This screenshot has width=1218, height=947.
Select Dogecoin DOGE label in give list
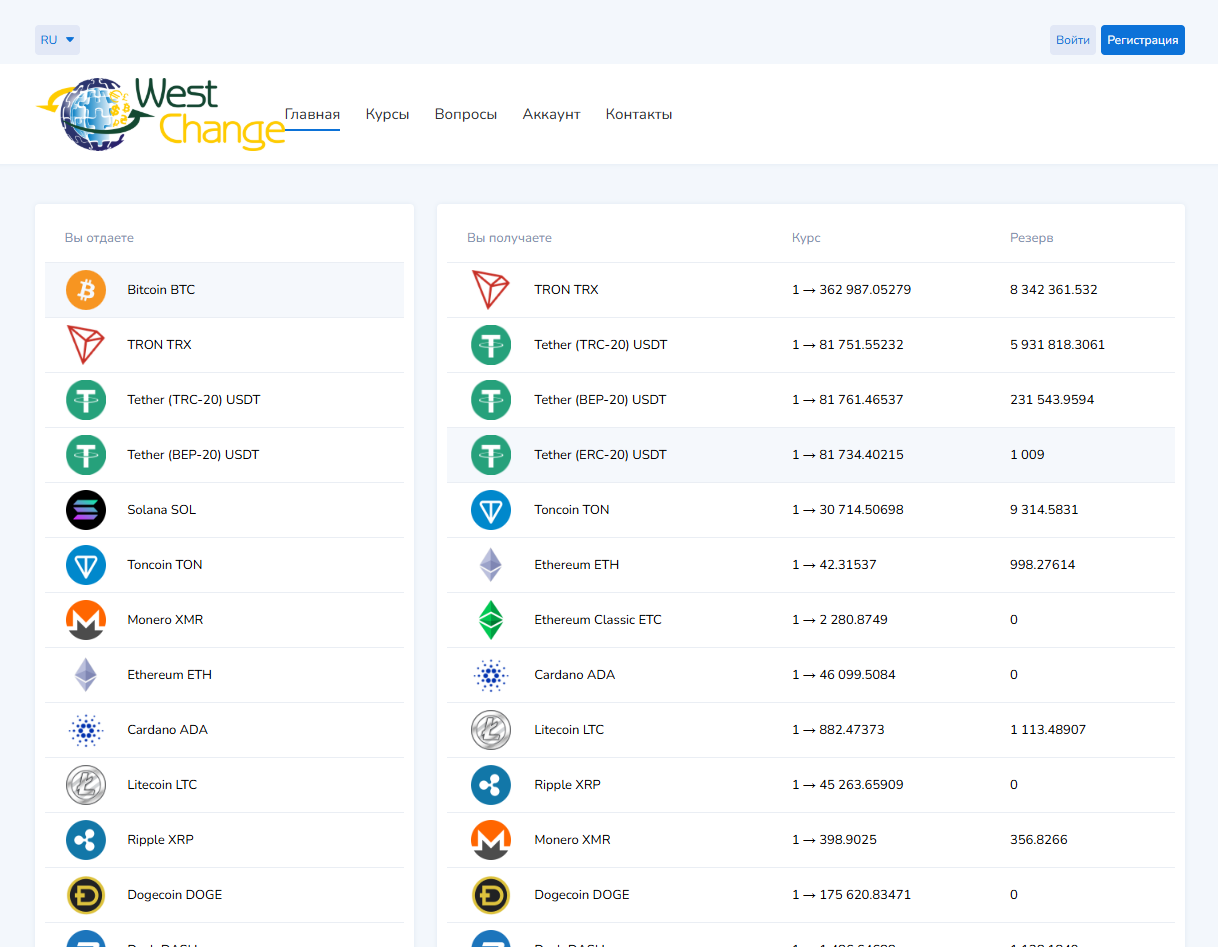coord(175,895)
